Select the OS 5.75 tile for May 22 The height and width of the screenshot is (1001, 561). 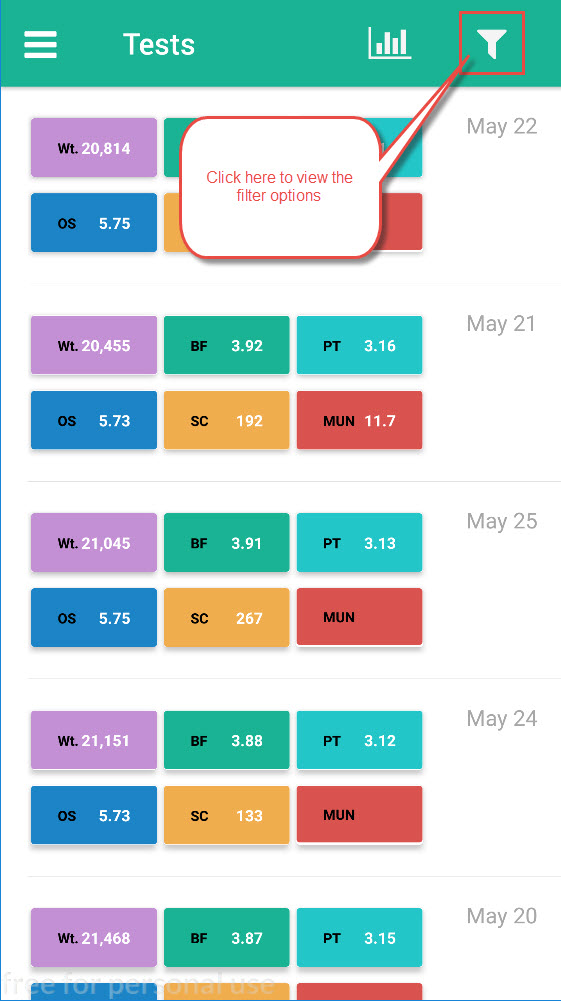pyautogui.click(x=94, y=223)
